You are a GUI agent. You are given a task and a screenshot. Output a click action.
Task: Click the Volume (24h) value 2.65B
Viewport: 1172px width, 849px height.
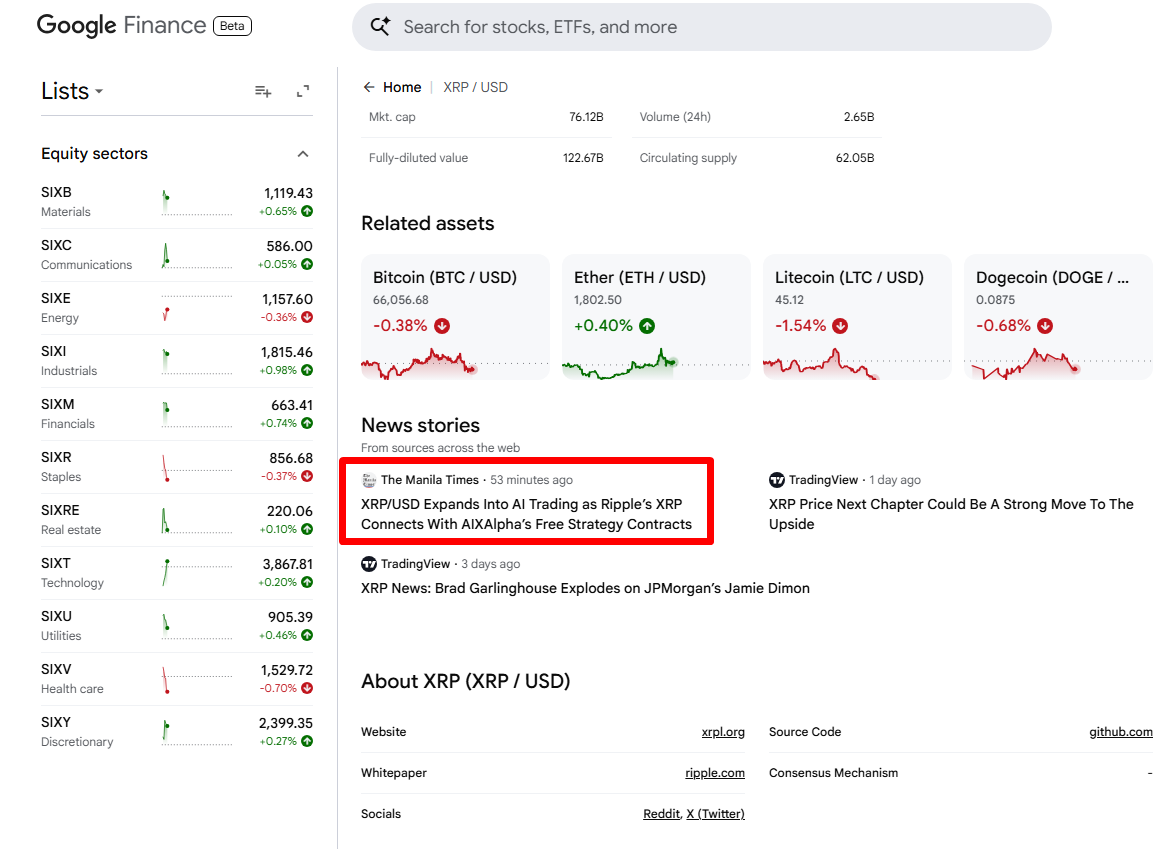coord(859,117)
